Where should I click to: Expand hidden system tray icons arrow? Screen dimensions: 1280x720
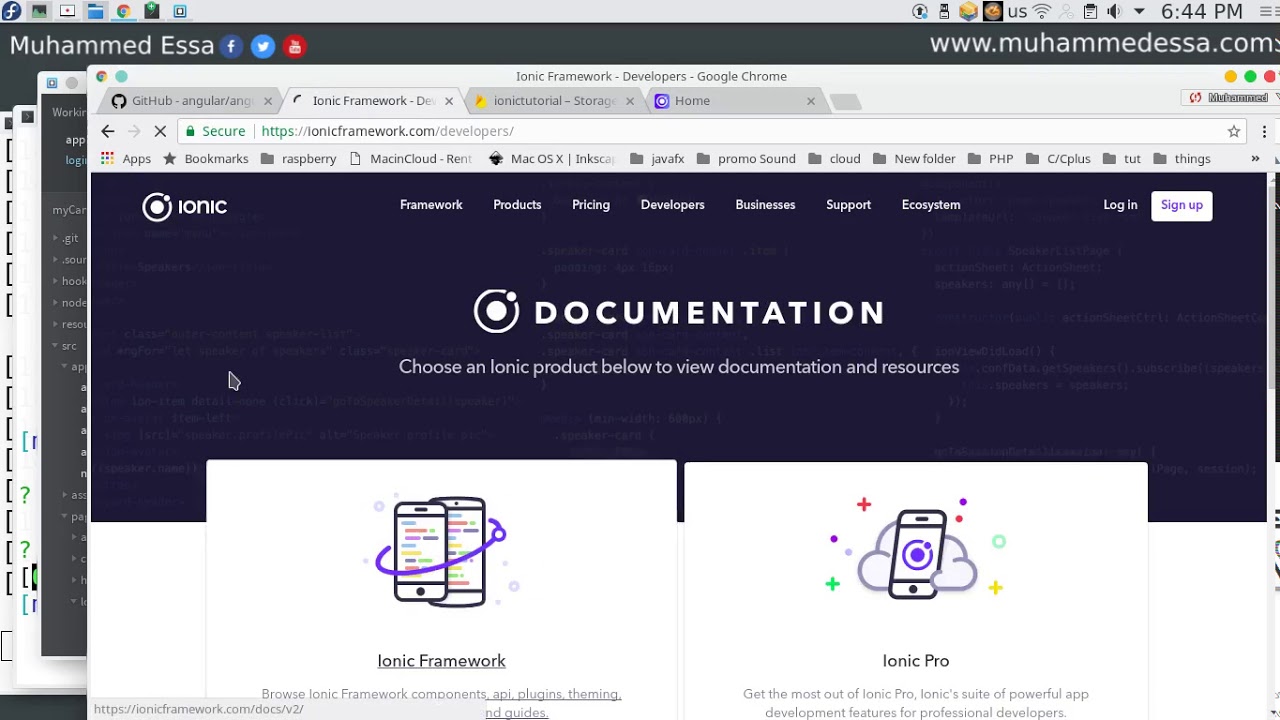1138,11
